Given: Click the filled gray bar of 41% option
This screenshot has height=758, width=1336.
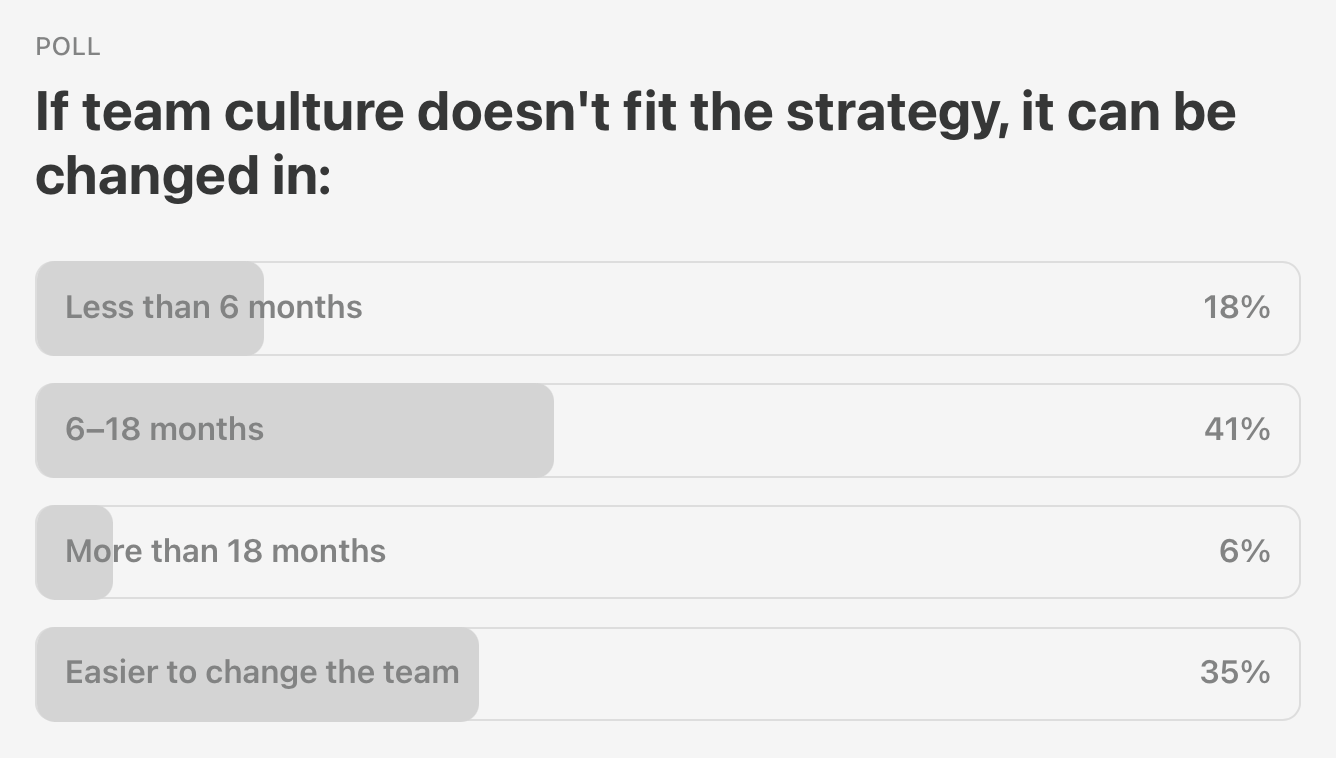Looking at the screenshot, I should (x=295, y=430).
